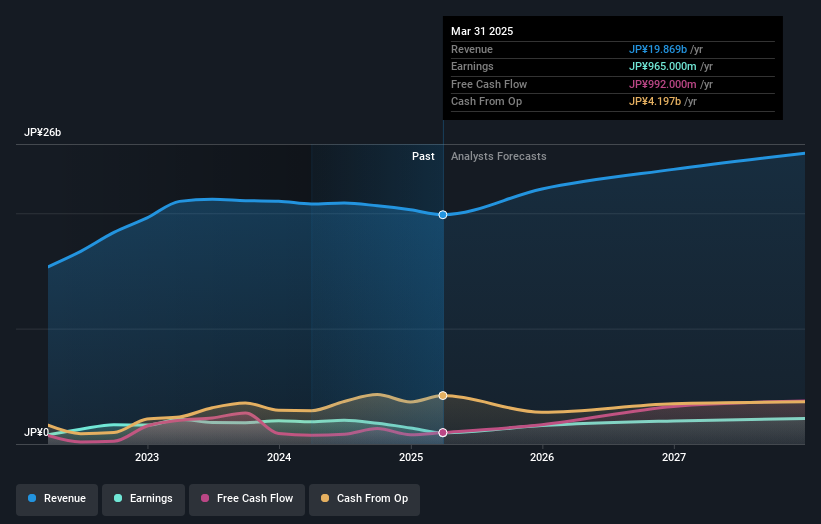Click the 2025 x-axis label
This screenshot has width=821, height=524.
[x=411, y=458]
